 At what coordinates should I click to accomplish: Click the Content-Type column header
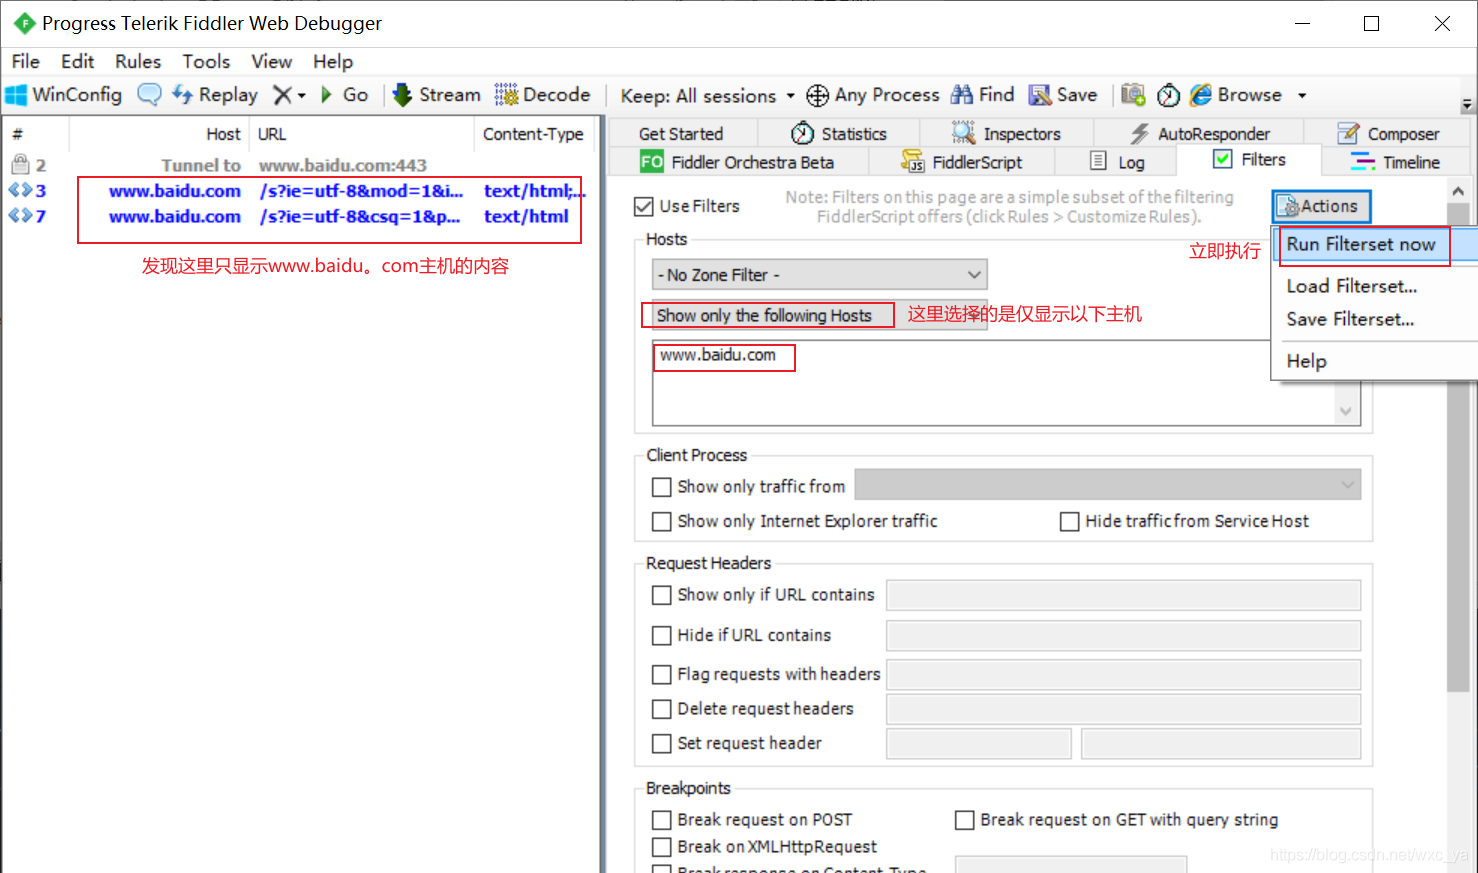(533, 134)
